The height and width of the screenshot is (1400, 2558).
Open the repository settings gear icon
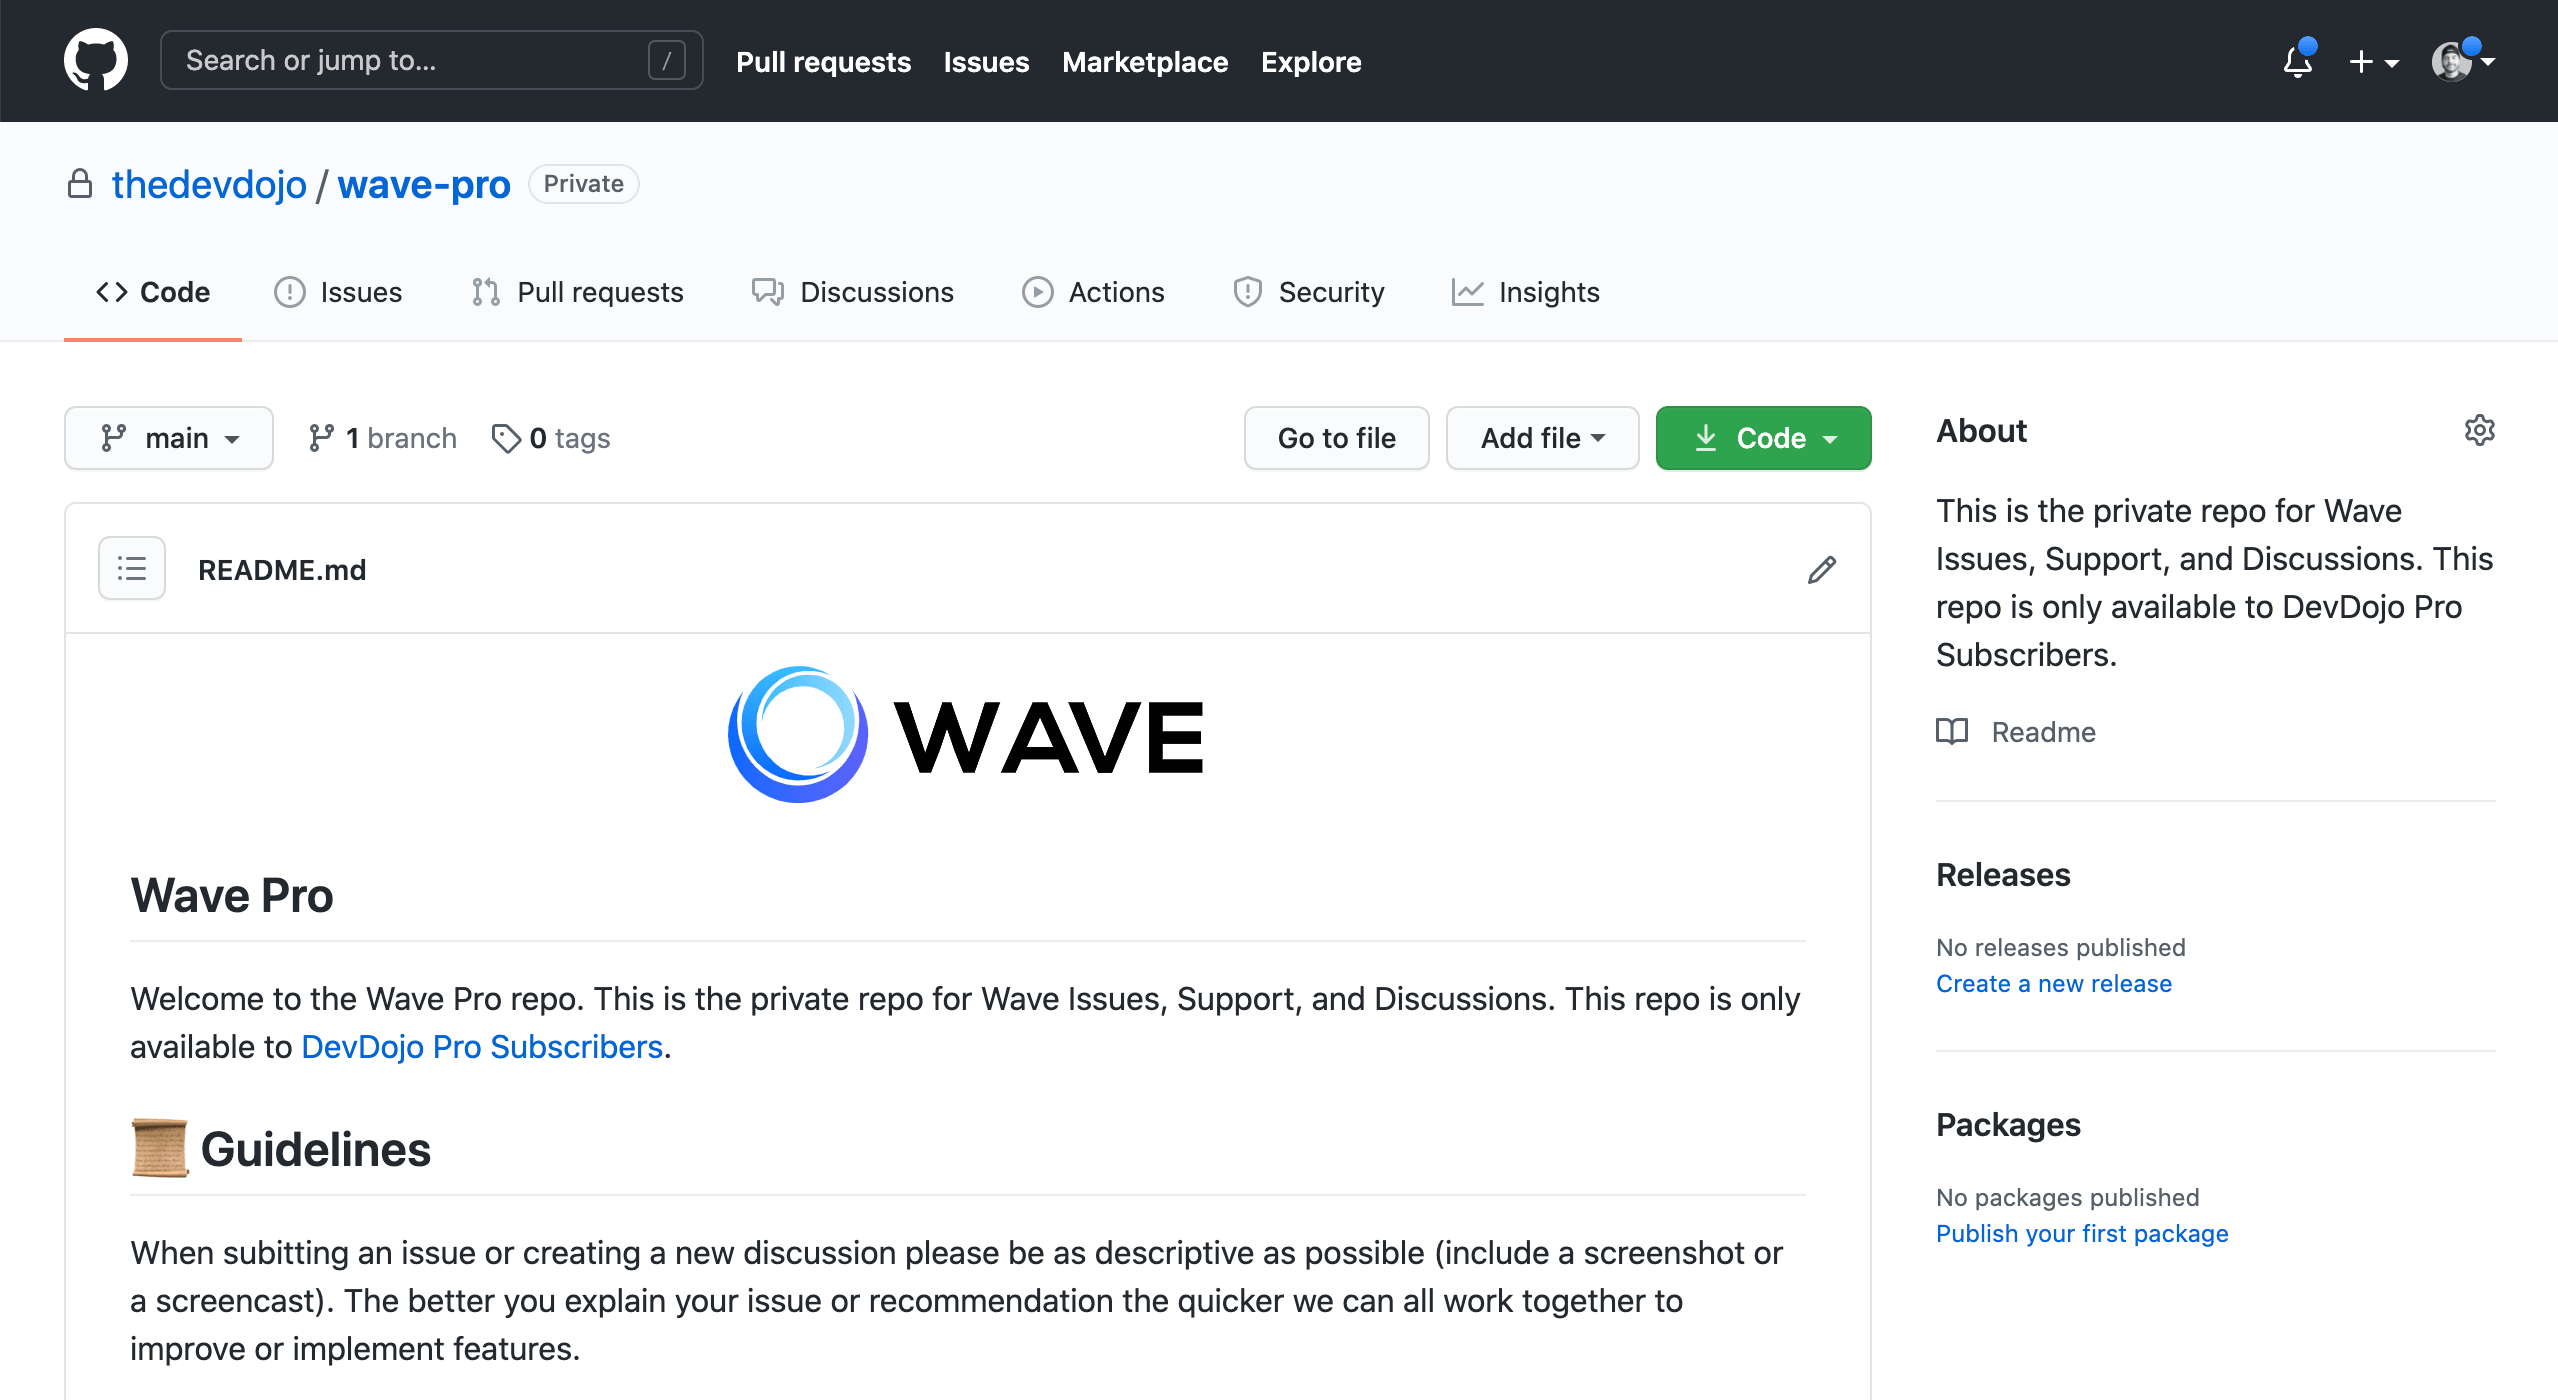click(x=2479, y=431)
